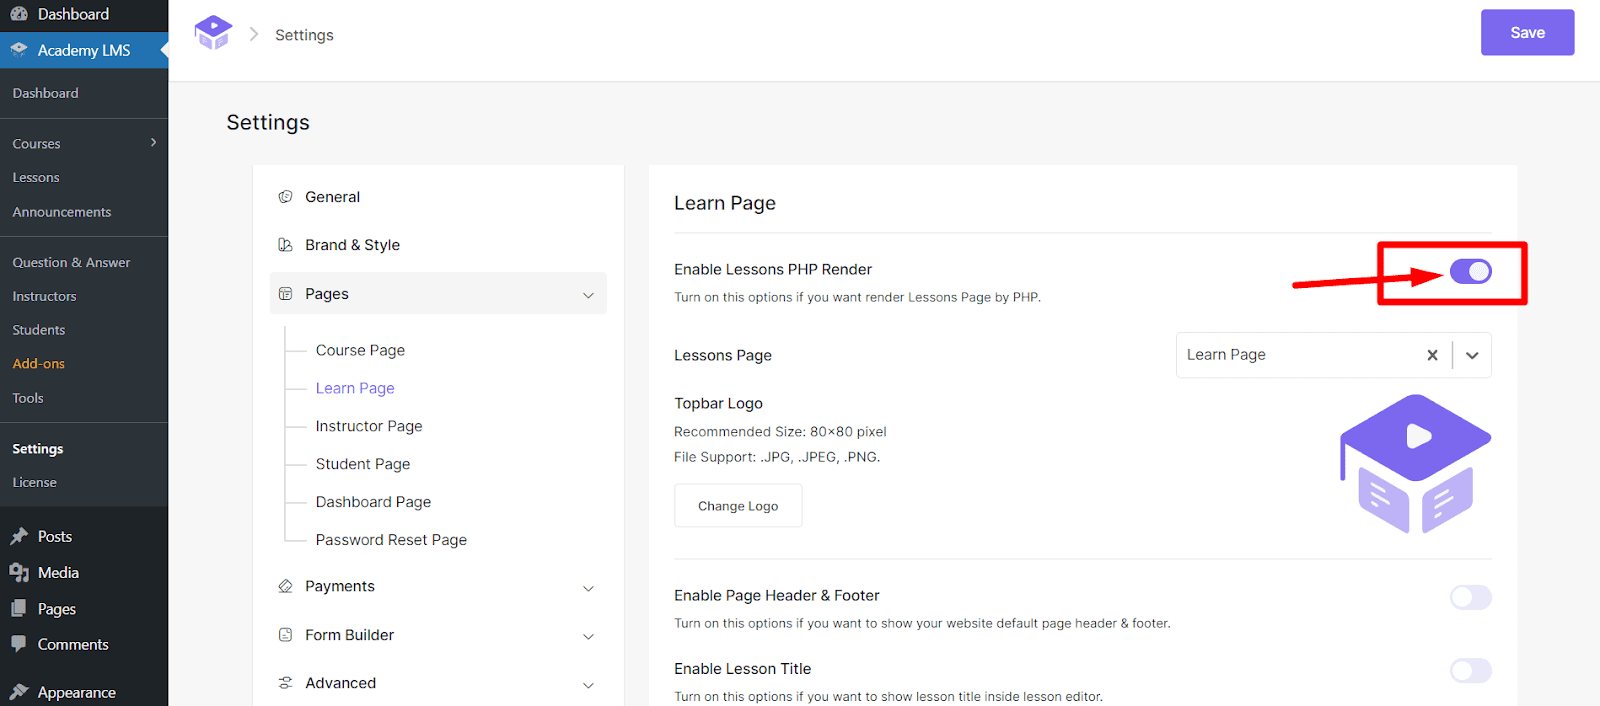Image resolution: width=1600 pixels, height=706 pixels.
Task: Clear the Lessons Page selection with the X
Action: click(1432, 355)
